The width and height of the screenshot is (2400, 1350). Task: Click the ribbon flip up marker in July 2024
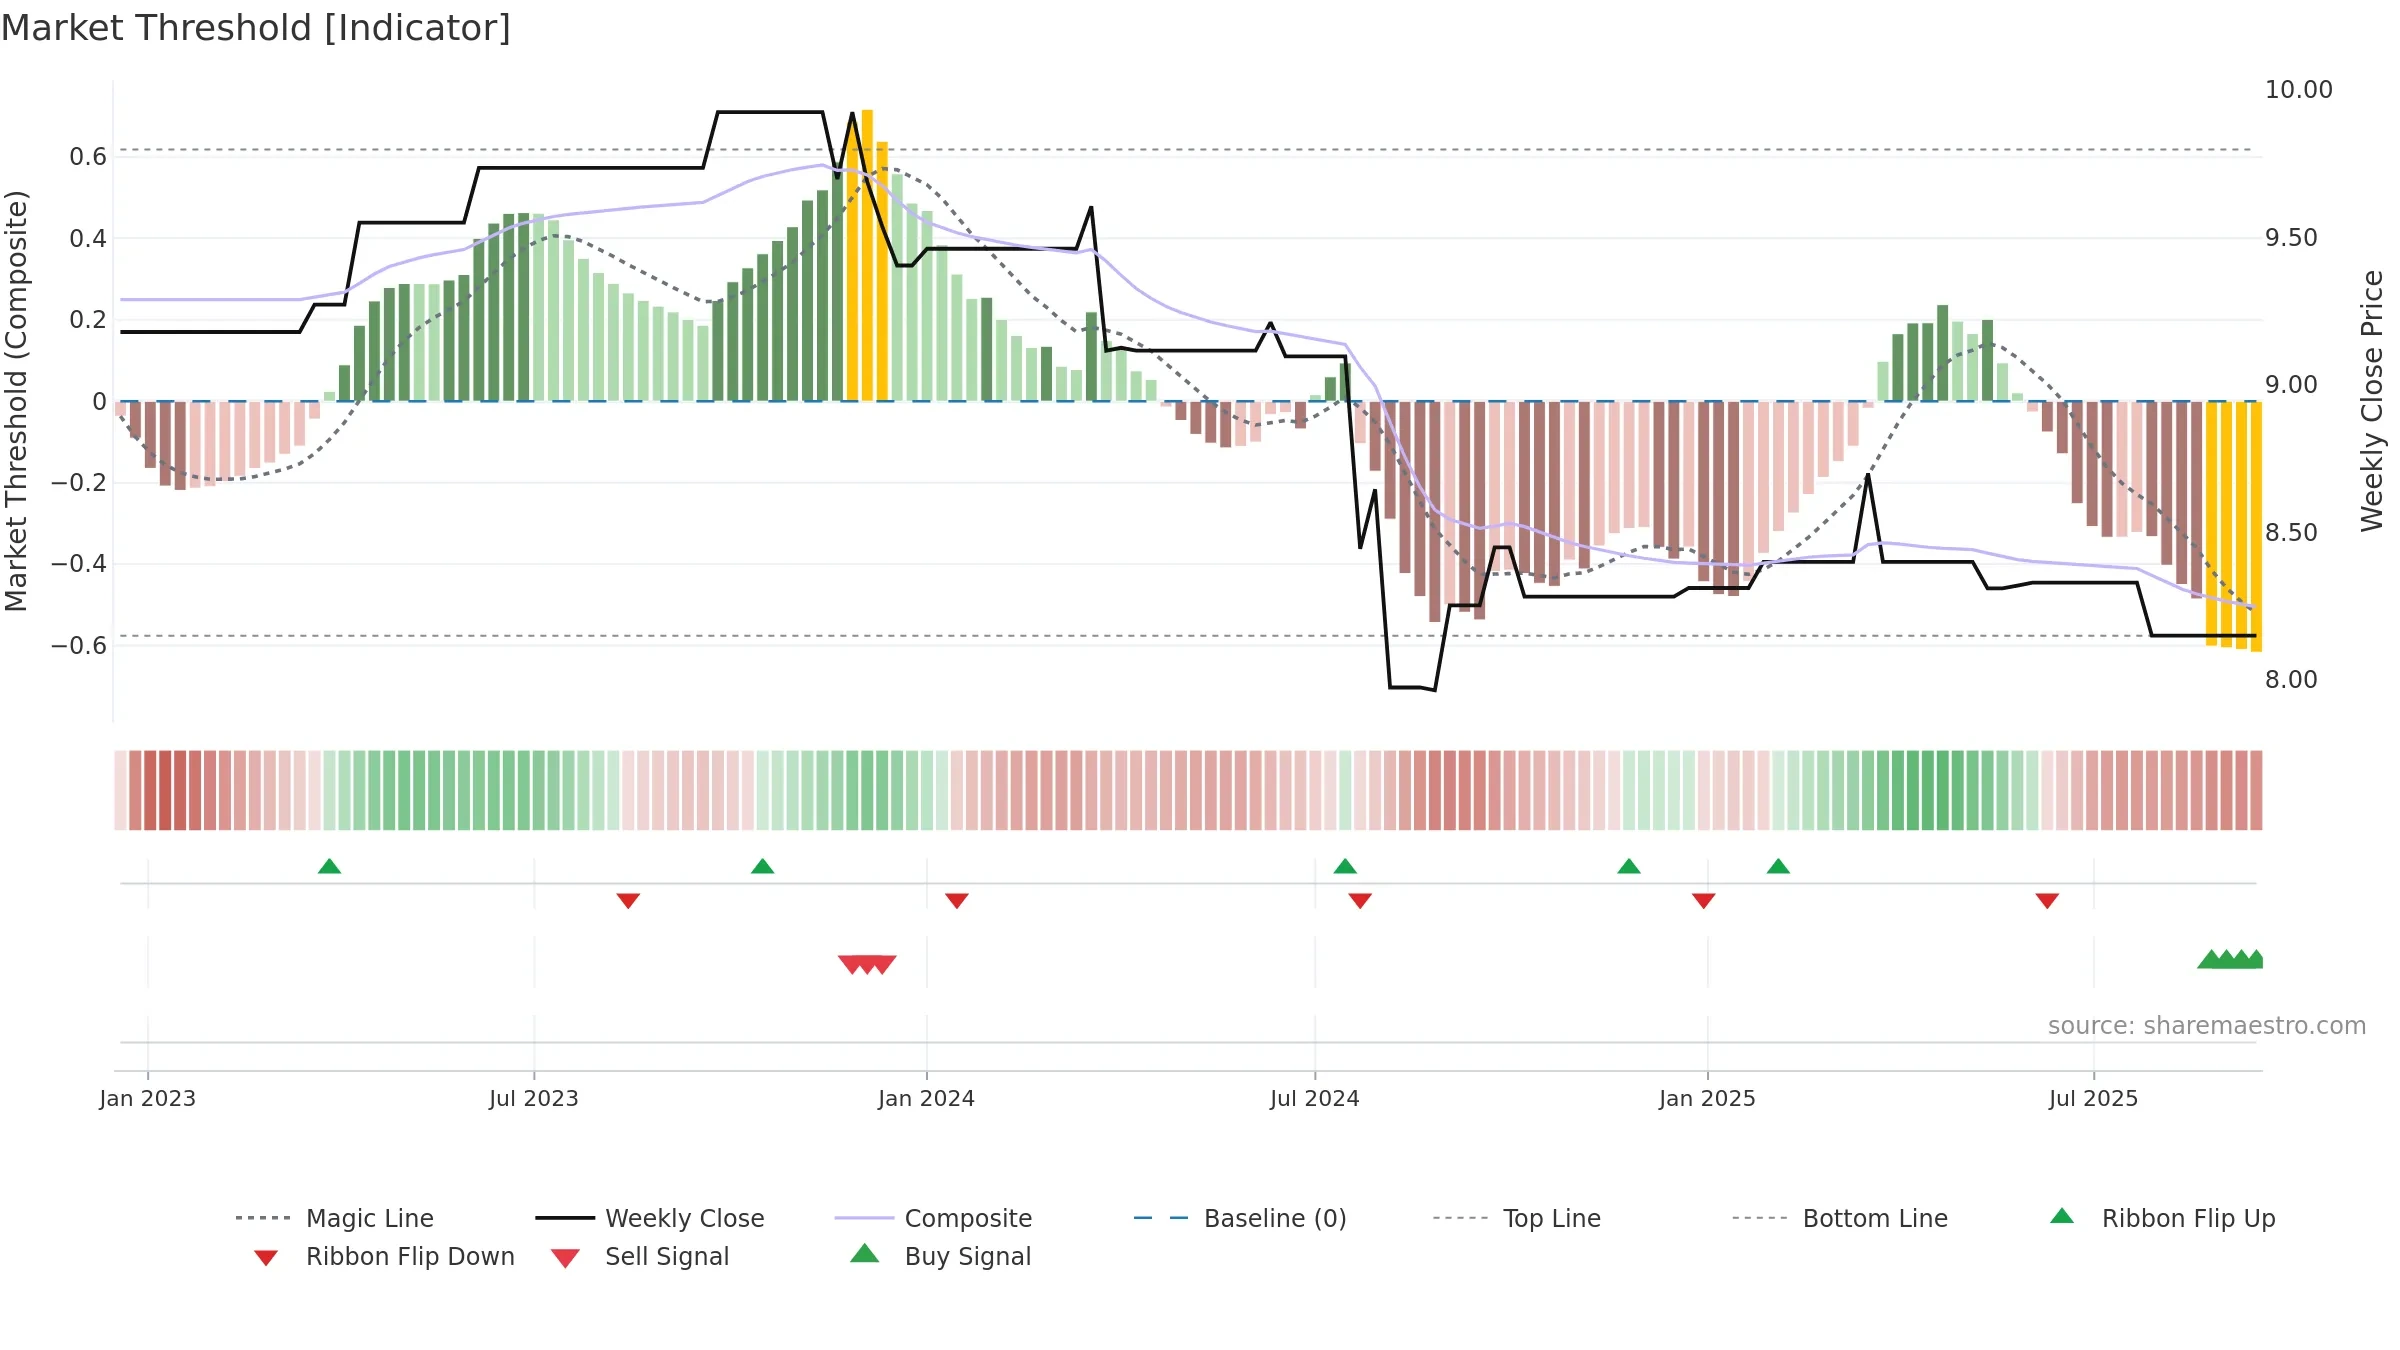pos(1345,866)
